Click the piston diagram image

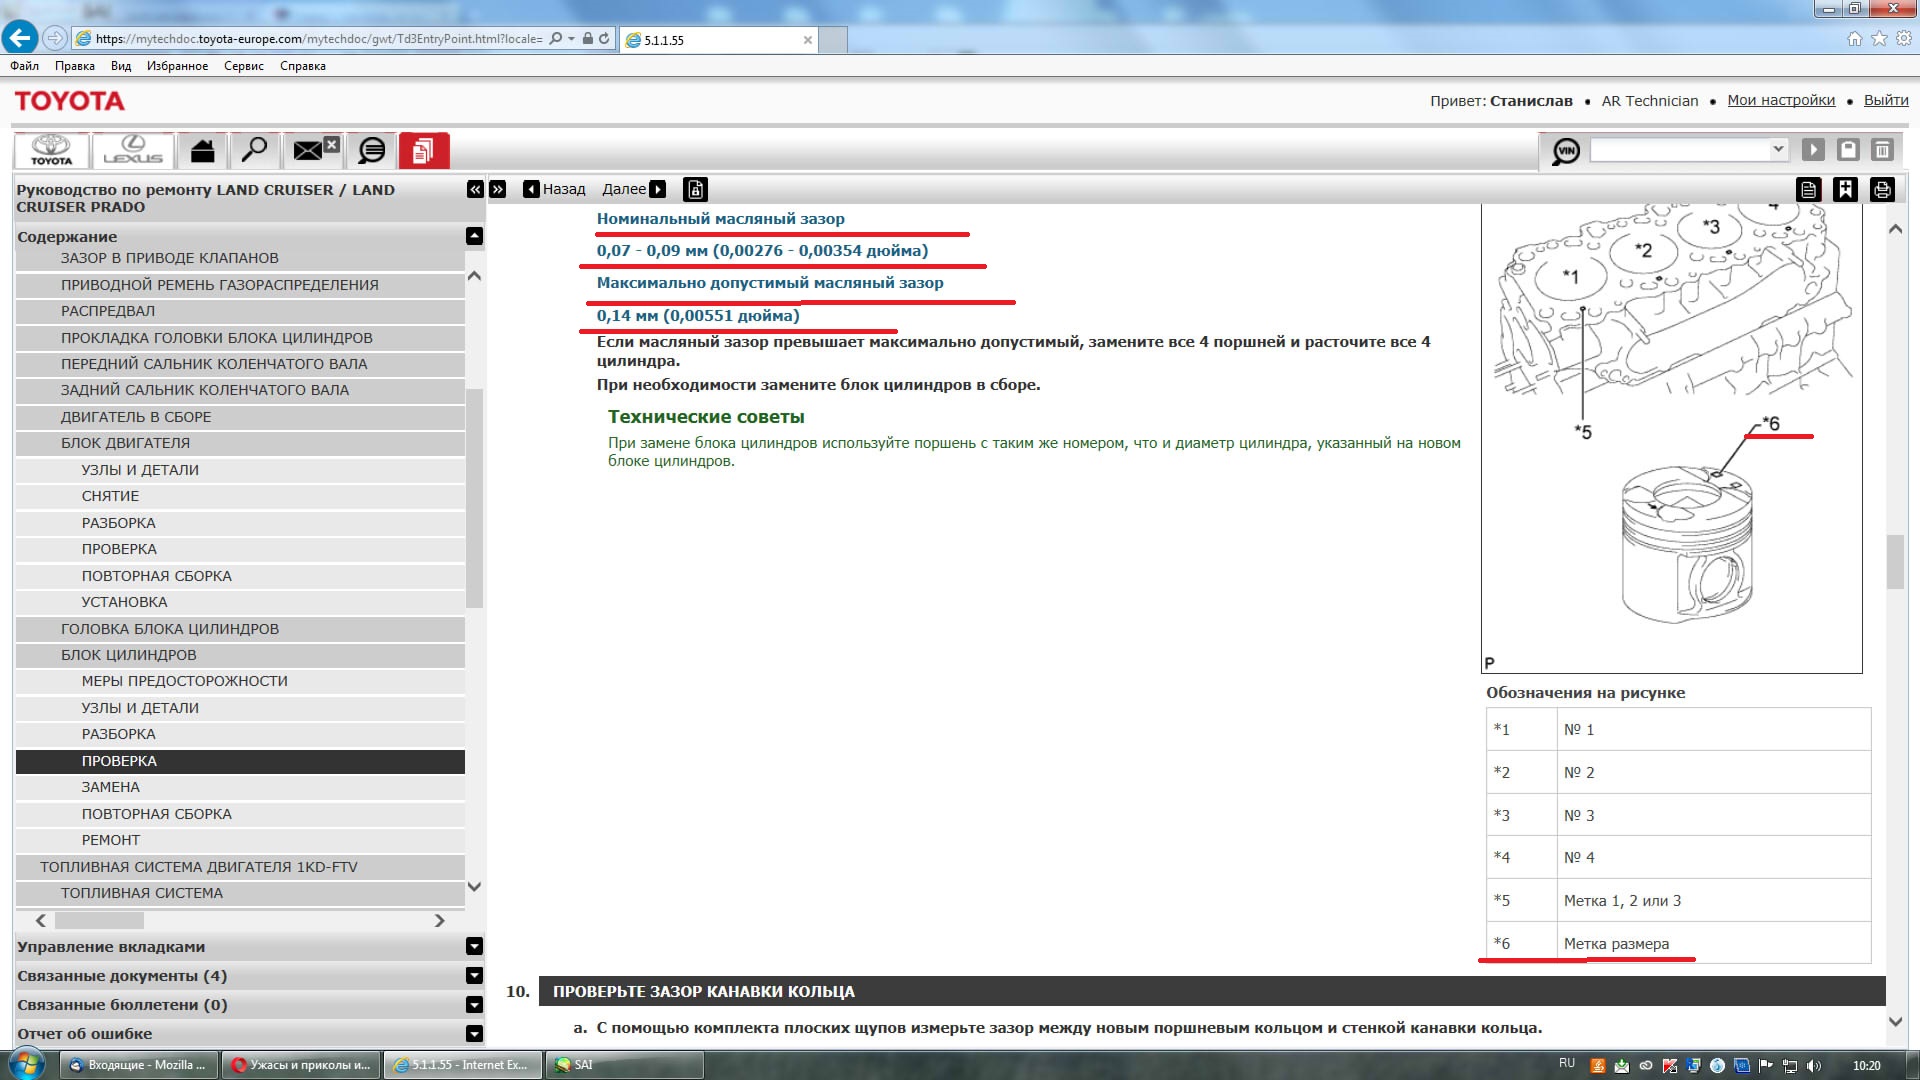click(x=1671, y=438)
